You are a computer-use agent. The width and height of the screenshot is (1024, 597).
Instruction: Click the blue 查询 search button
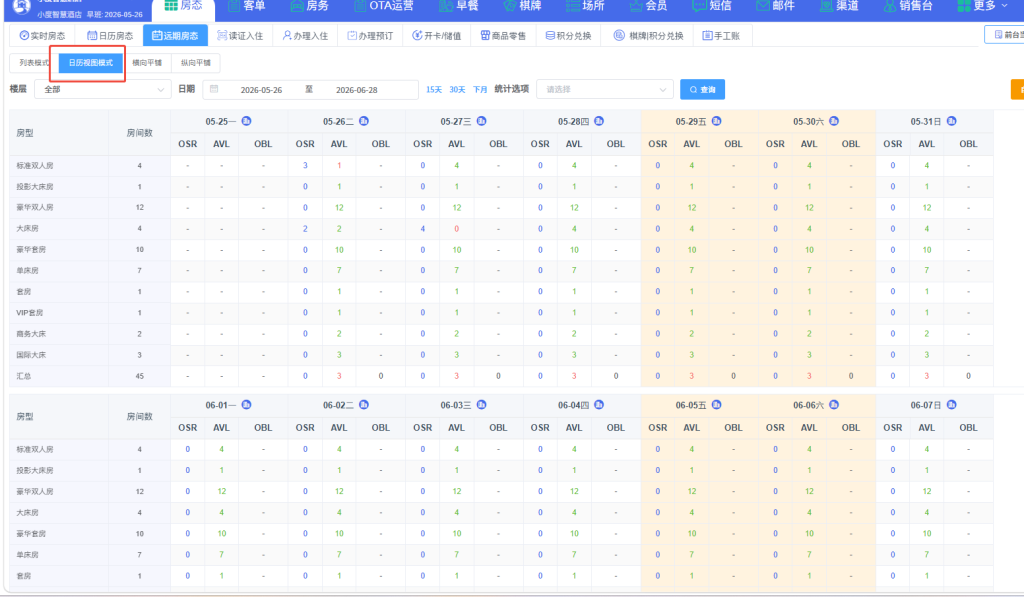click(702, 89)
